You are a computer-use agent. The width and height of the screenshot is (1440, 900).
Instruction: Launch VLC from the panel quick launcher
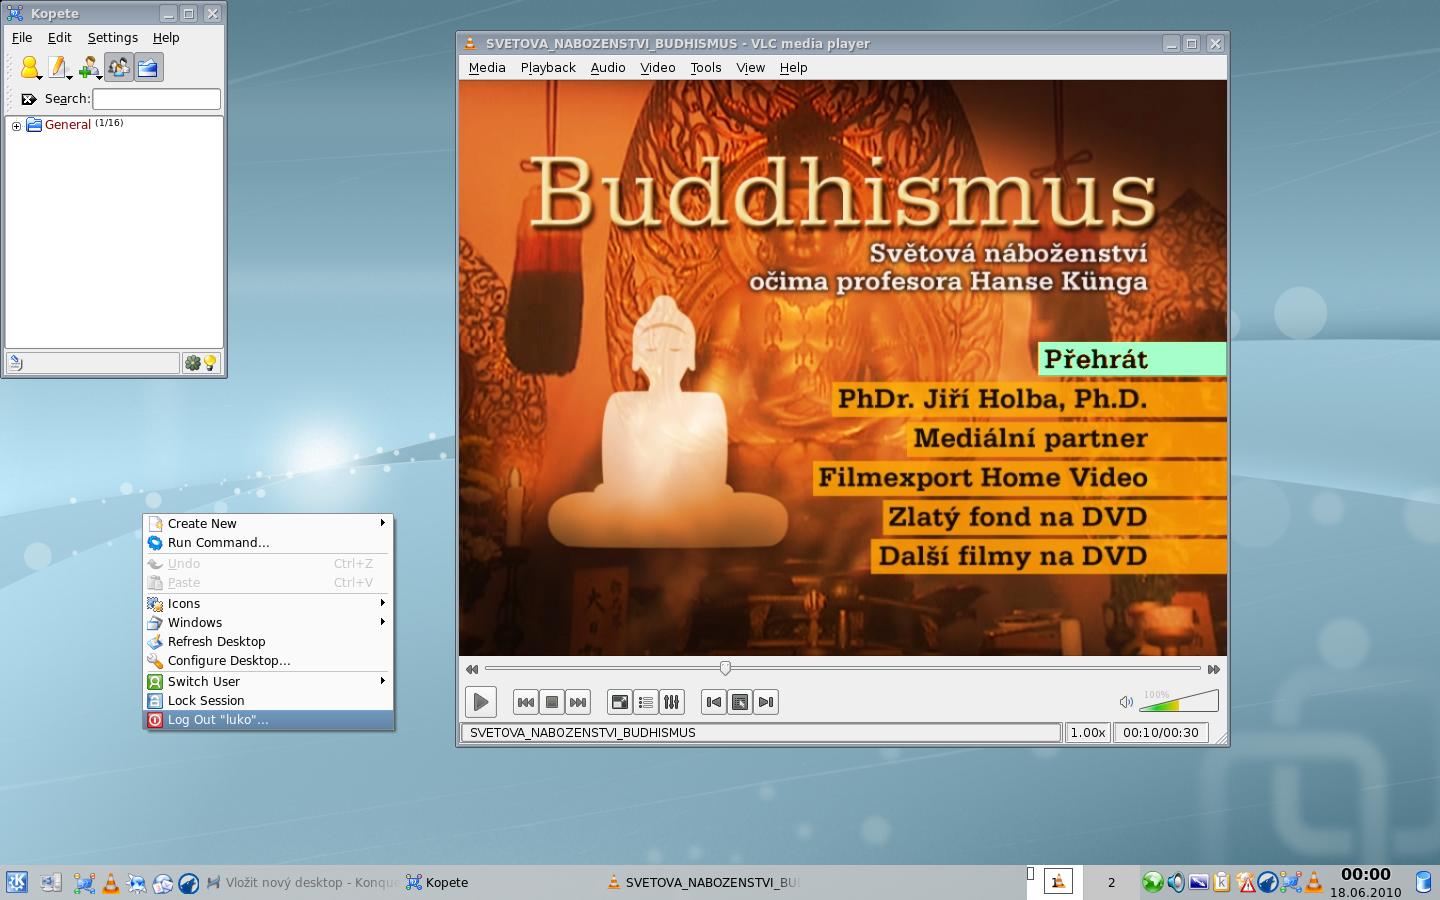tap(111, 883)
